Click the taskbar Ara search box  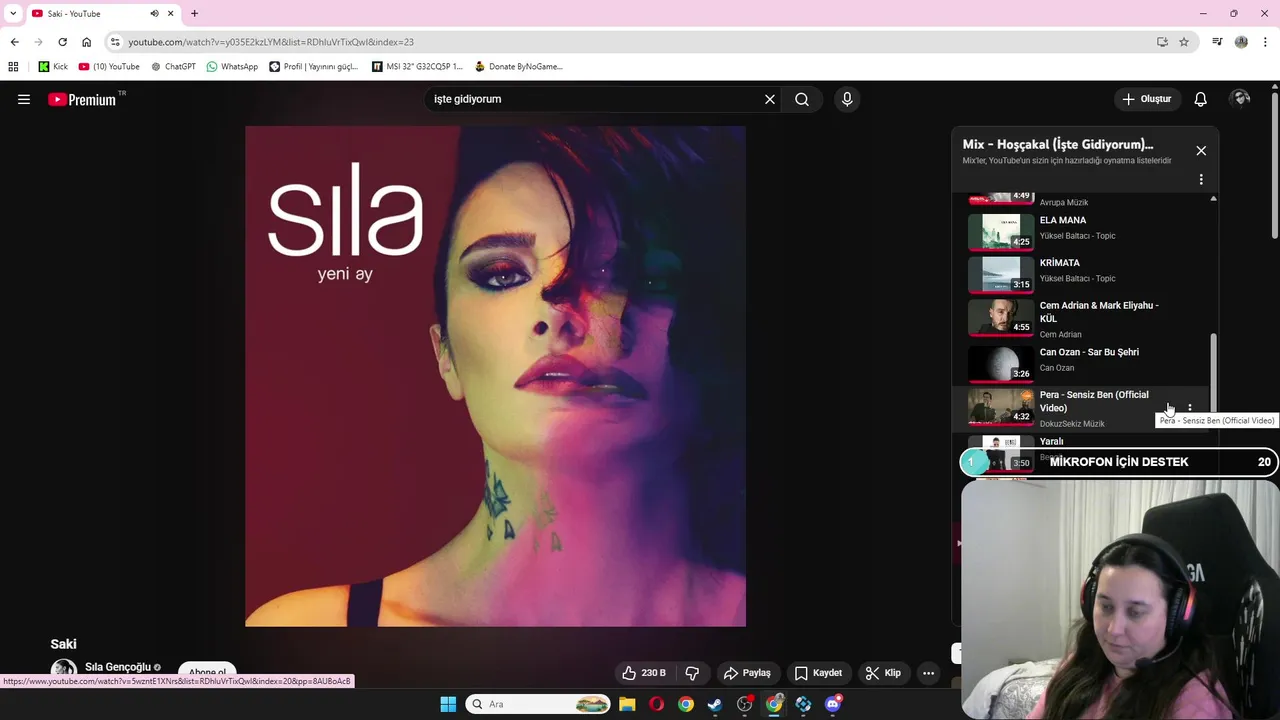(x=538, y=704)
